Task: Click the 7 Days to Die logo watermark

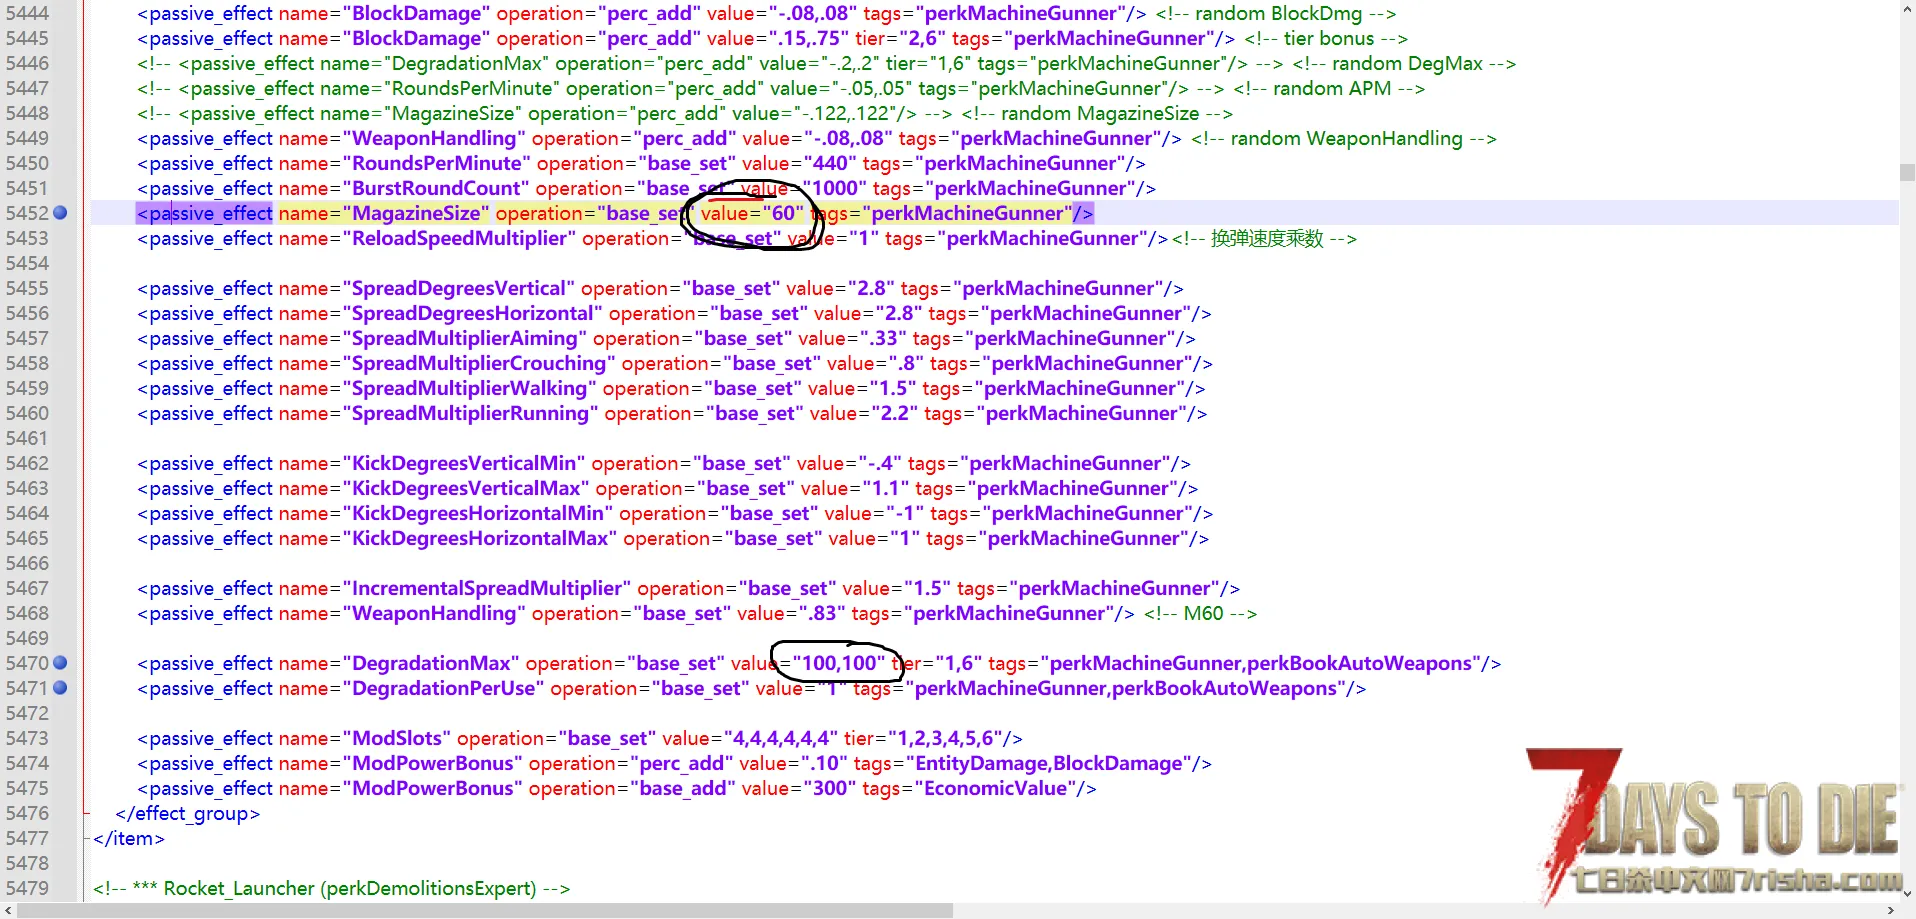Action: (x=1710, y=825)
